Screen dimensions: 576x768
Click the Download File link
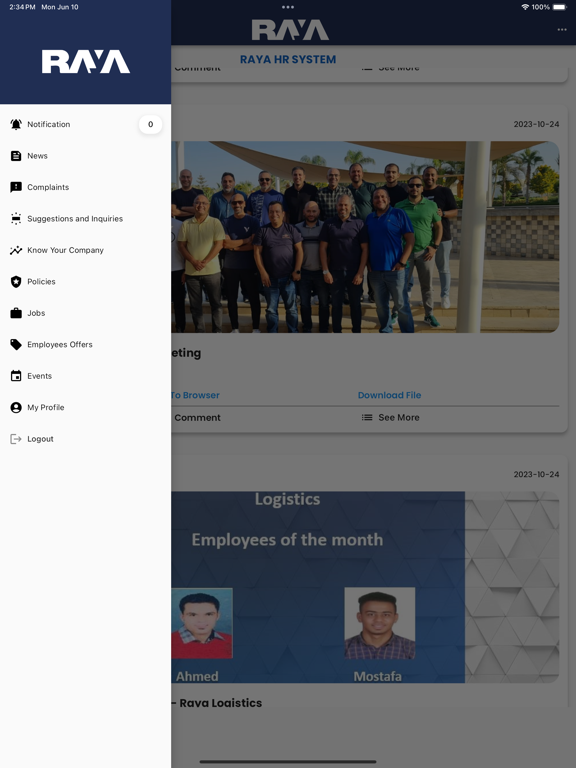tap(389, 395)
